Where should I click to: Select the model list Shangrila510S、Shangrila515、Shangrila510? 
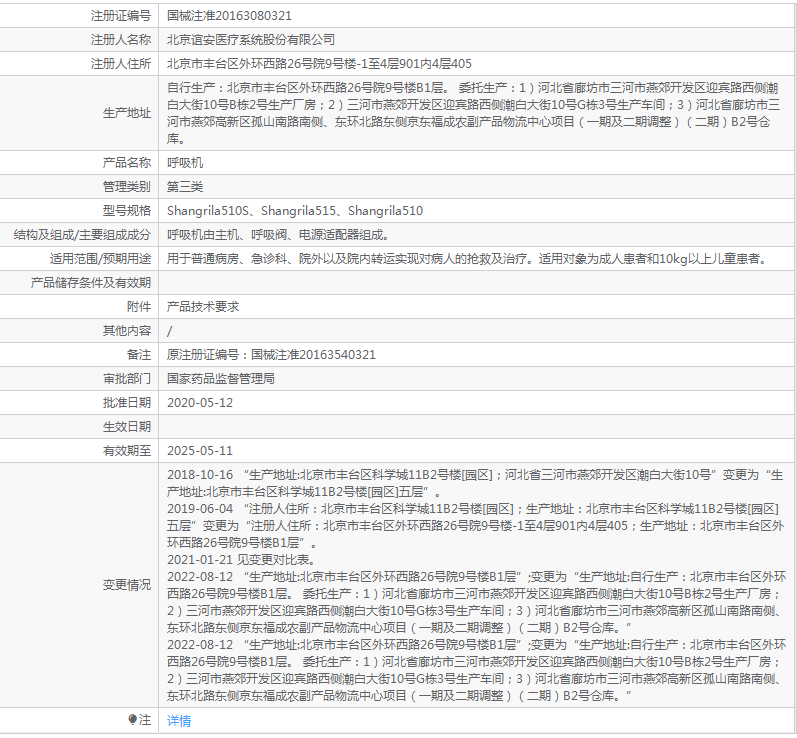pos(295,210)
